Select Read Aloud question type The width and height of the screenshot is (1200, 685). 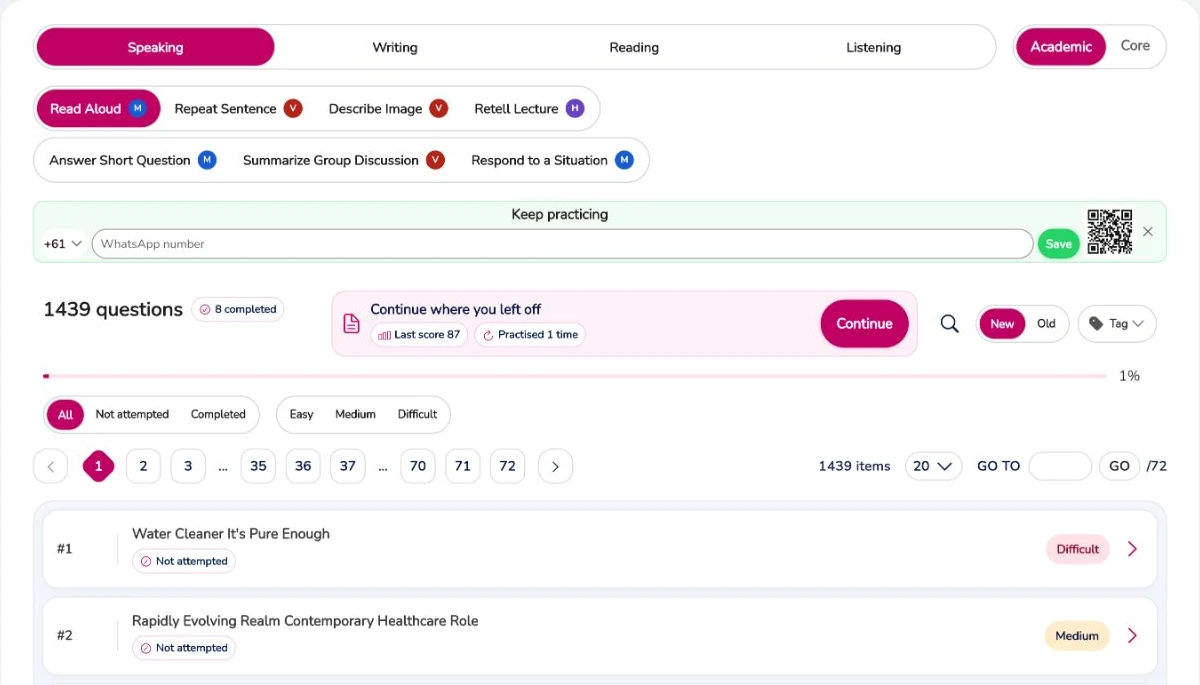click(x=98, y=108)
